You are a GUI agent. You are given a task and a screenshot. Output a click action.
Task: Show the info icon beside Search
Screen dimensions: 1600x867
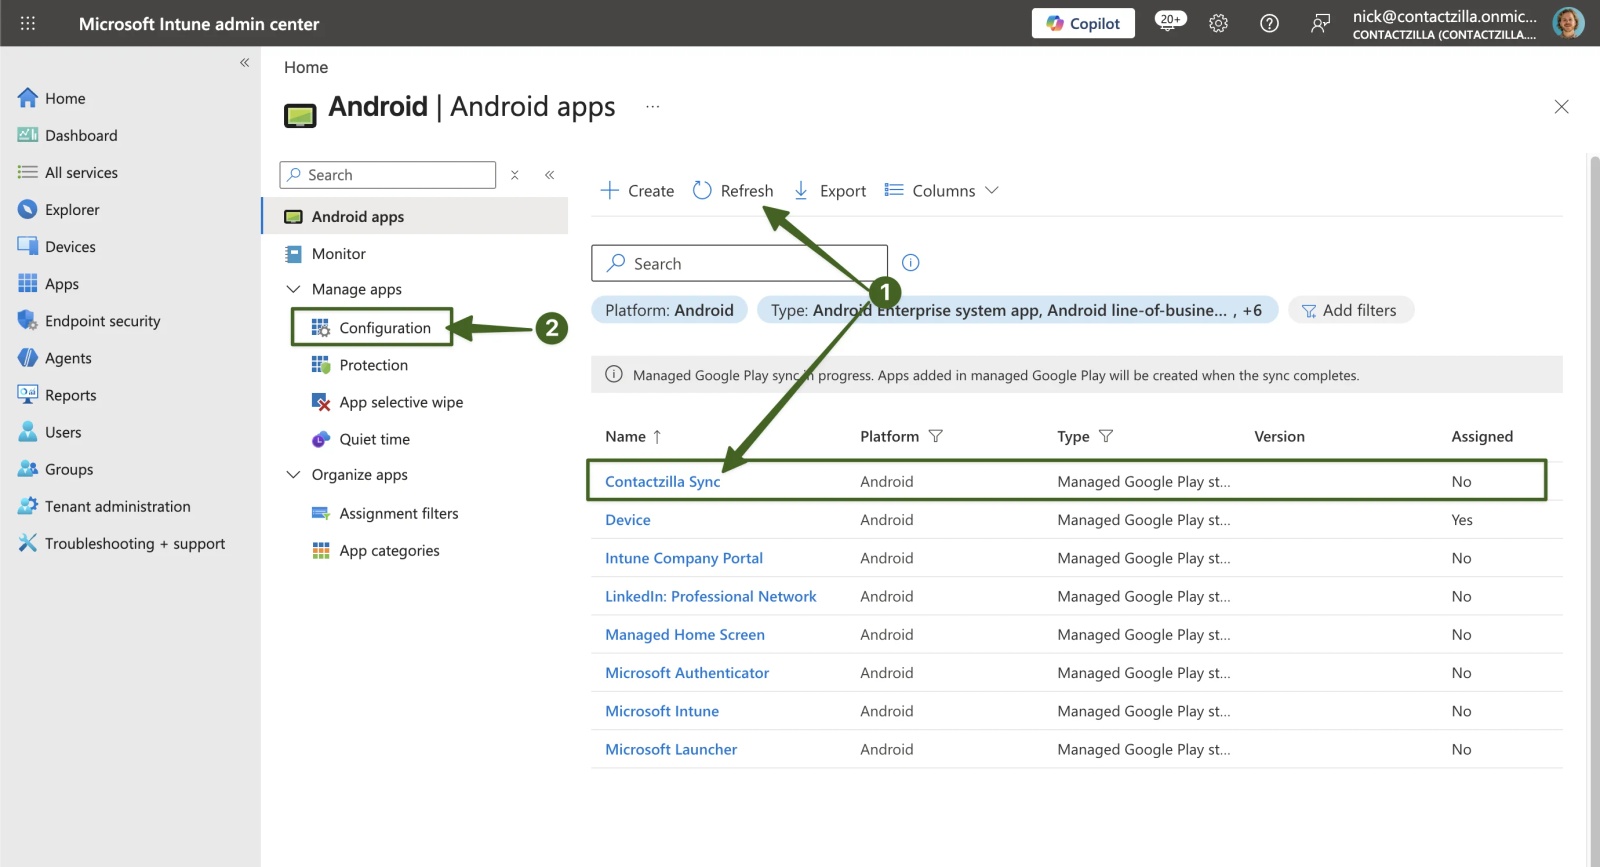point(910,263)
